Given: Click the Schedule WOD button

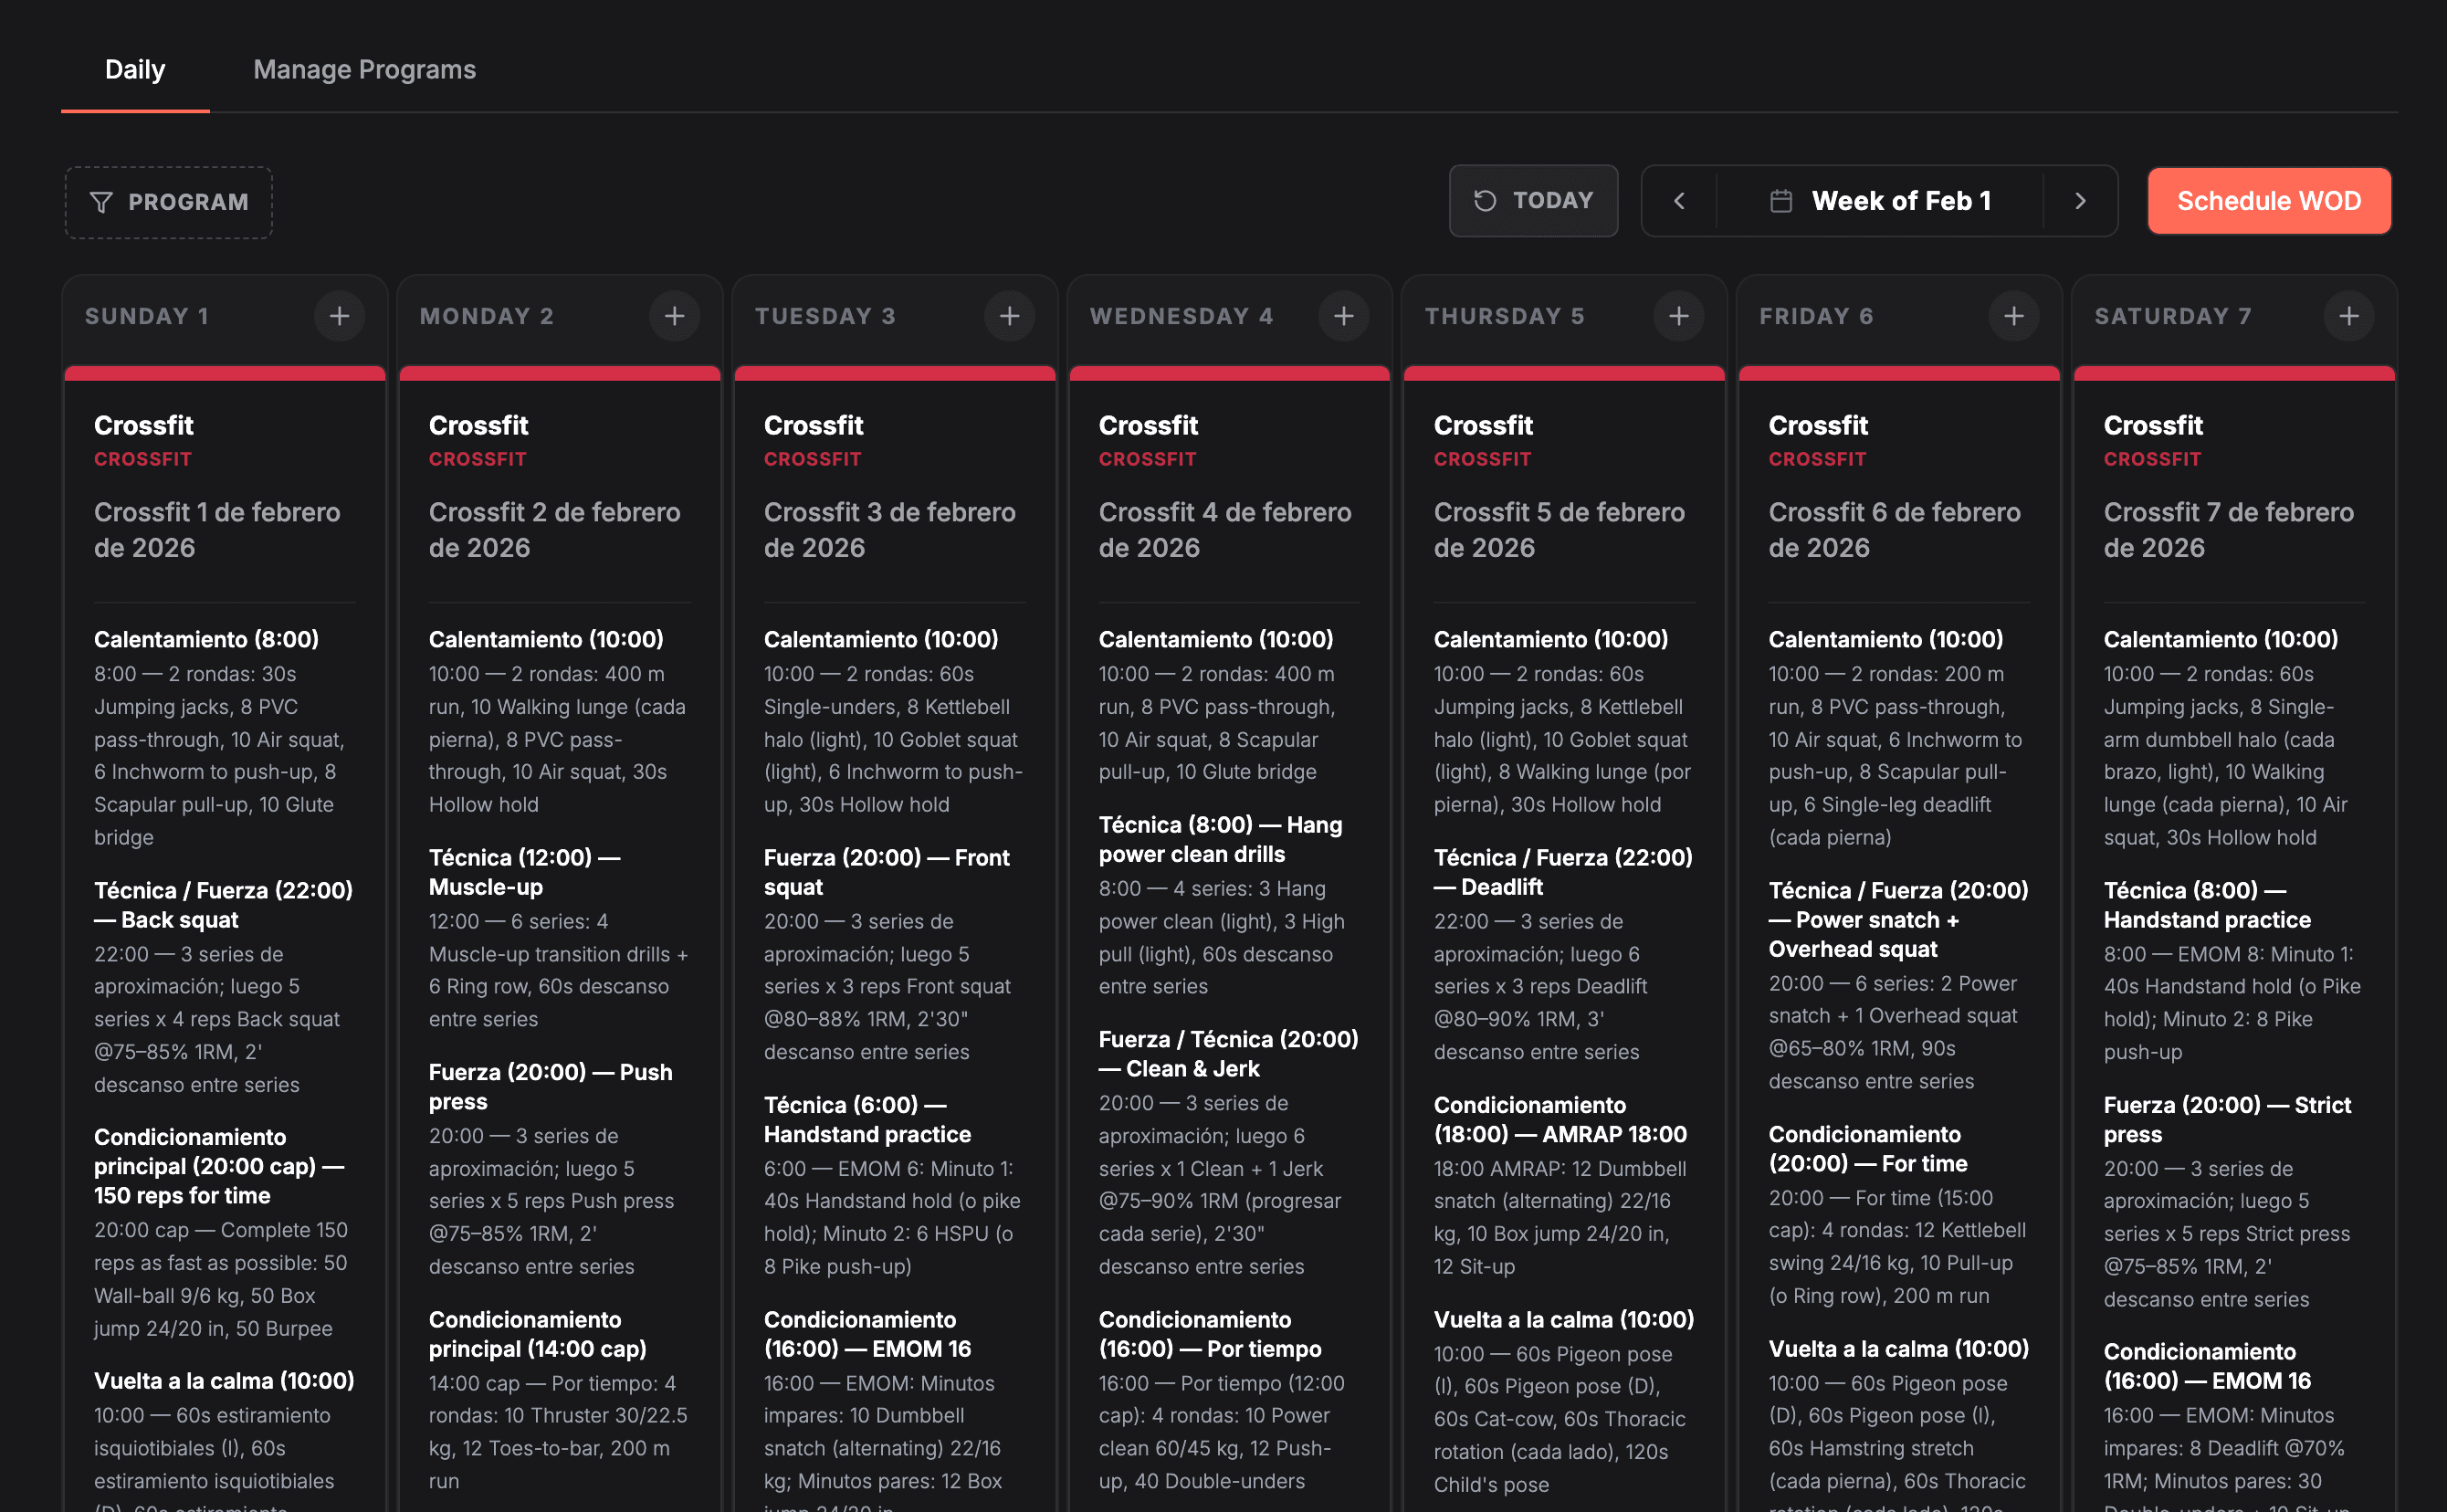Looking at the screenshot, I should pos(2268,201).
